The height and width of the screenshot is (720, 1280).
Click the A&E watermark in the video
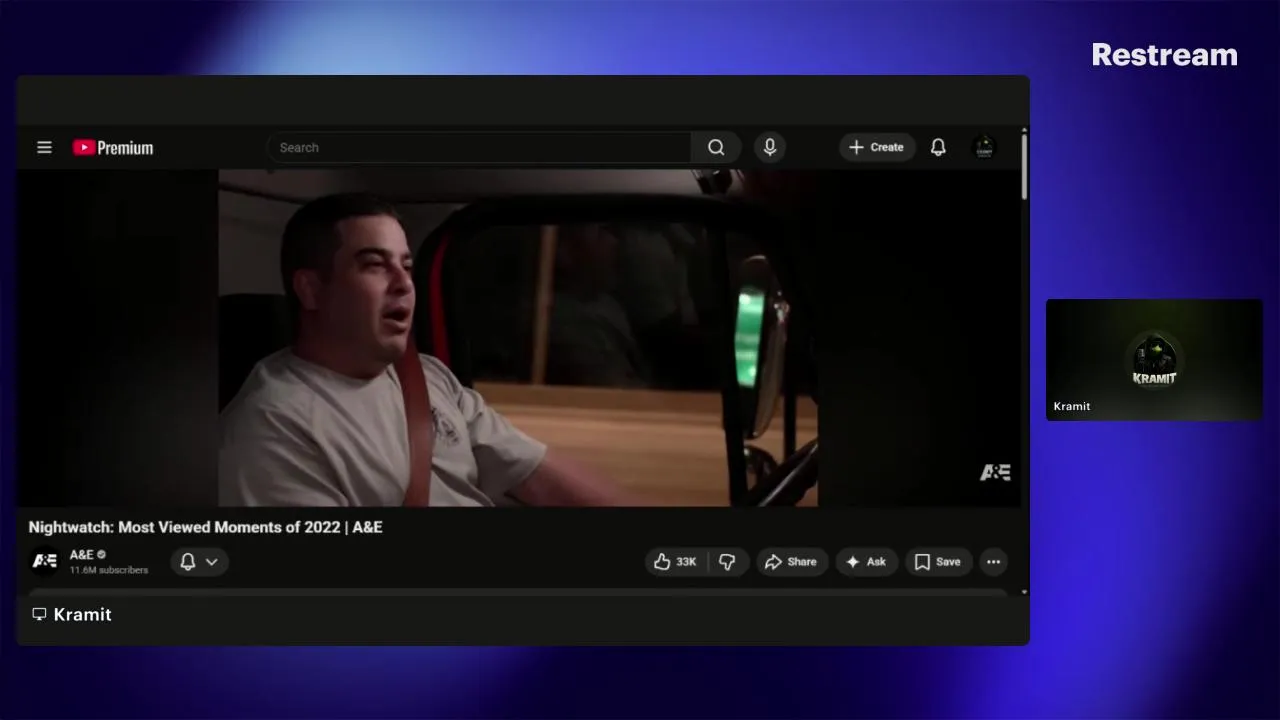(x=995, y=472)
